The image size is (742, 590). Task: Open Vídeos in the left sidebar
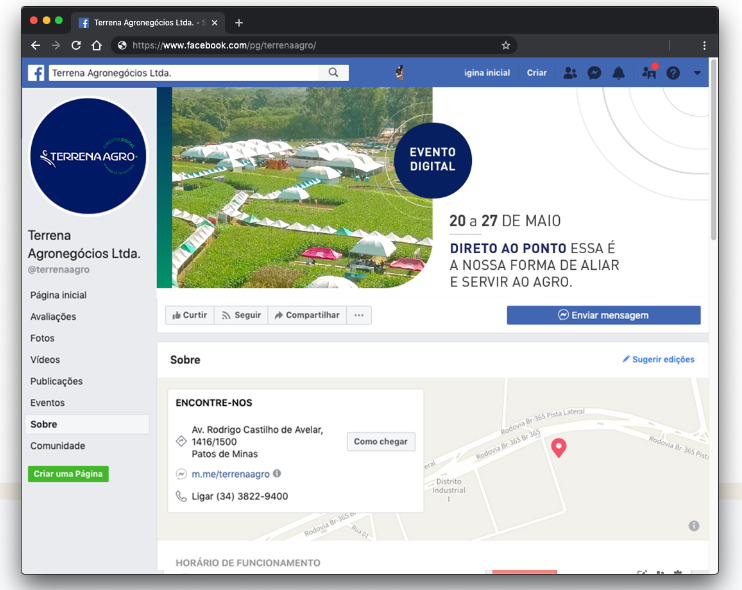pyautogui.click(x=45, y=360)
